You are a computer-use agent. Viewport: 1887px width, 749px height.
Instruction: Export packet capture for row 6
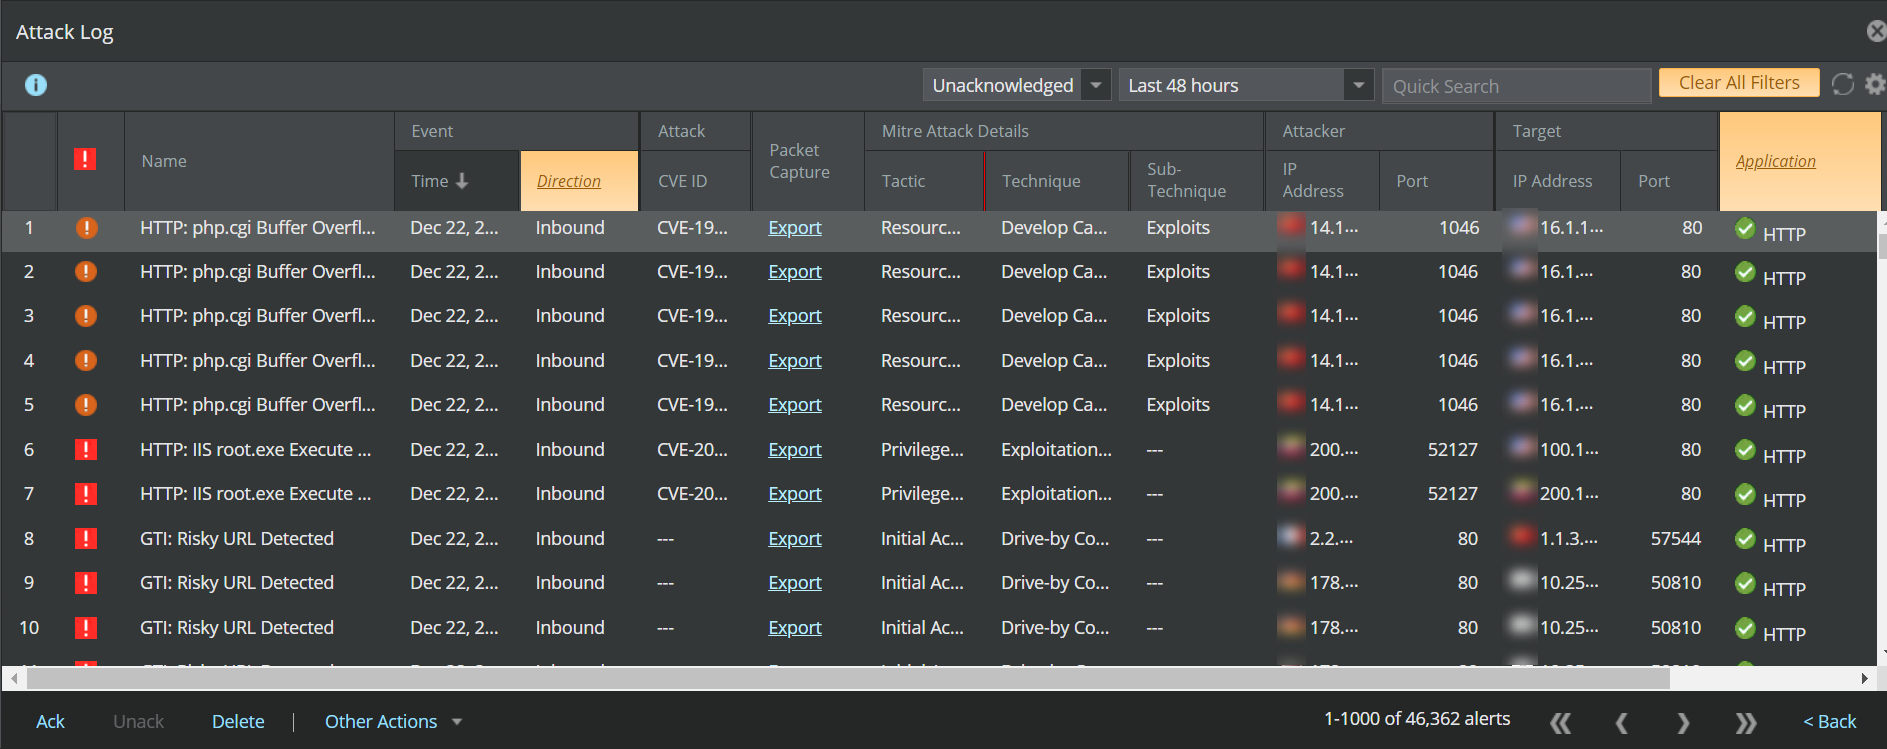click(795, 450)
